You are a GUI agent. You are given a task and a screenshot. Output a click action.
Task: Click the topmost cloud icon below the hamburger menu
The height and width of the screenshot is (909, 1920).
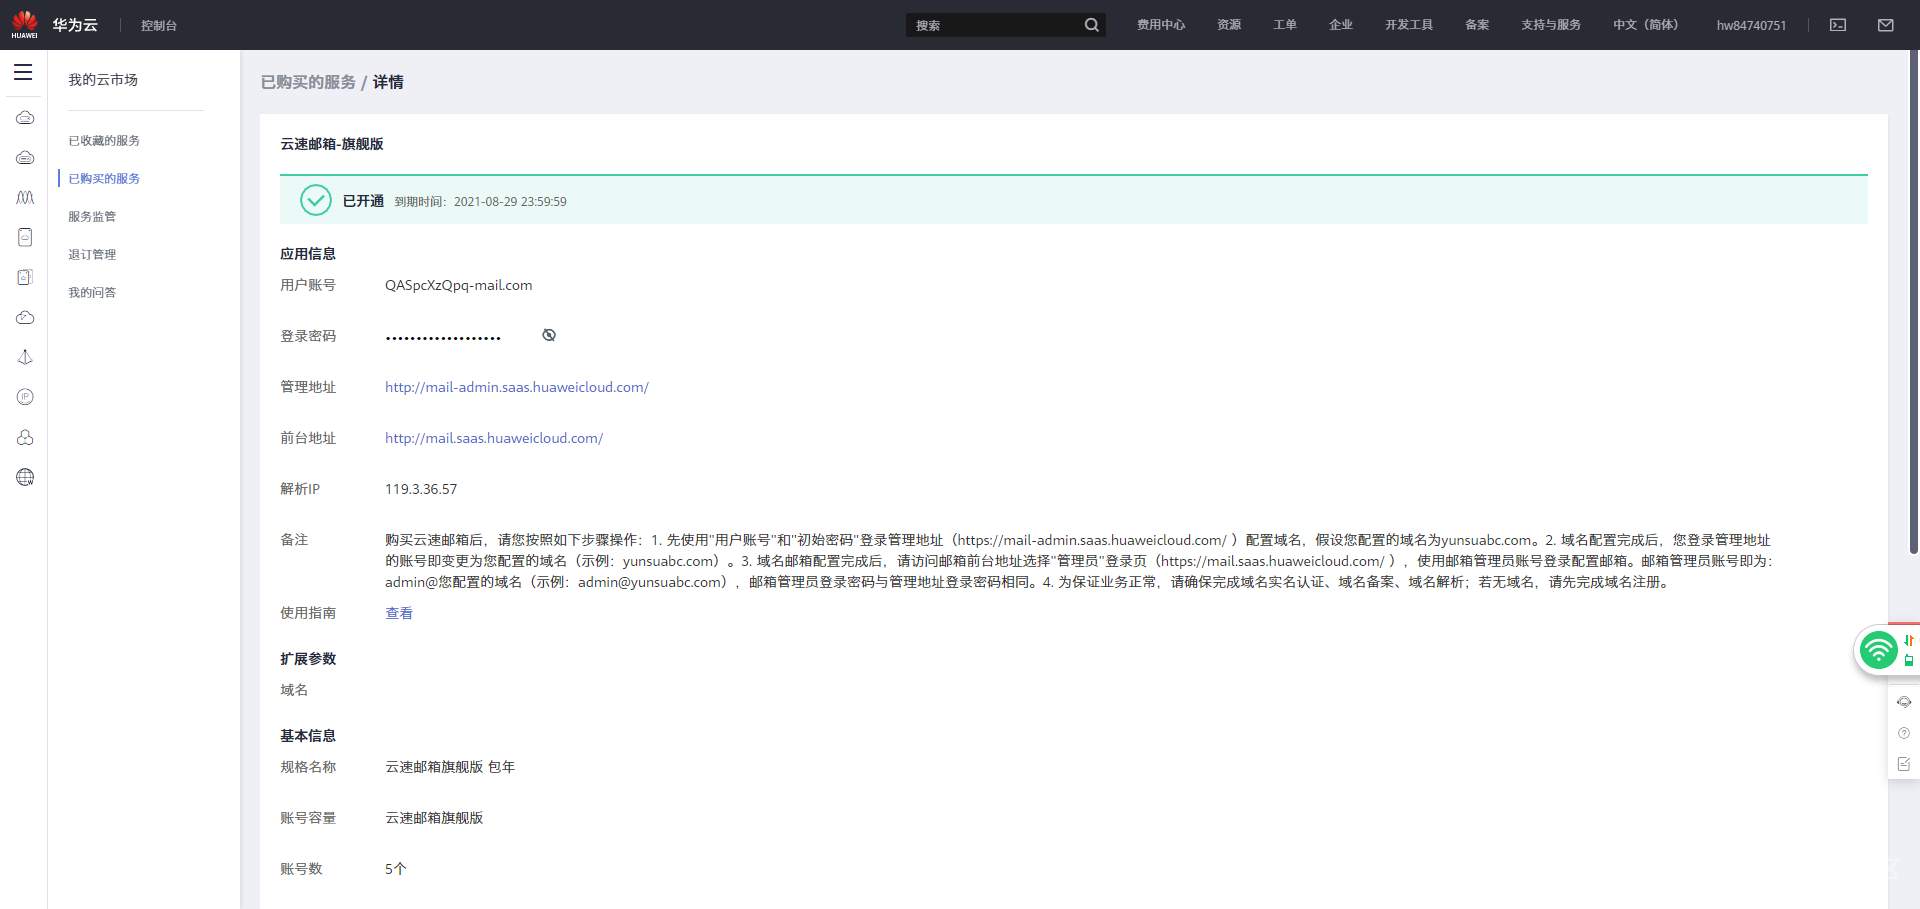25,118
